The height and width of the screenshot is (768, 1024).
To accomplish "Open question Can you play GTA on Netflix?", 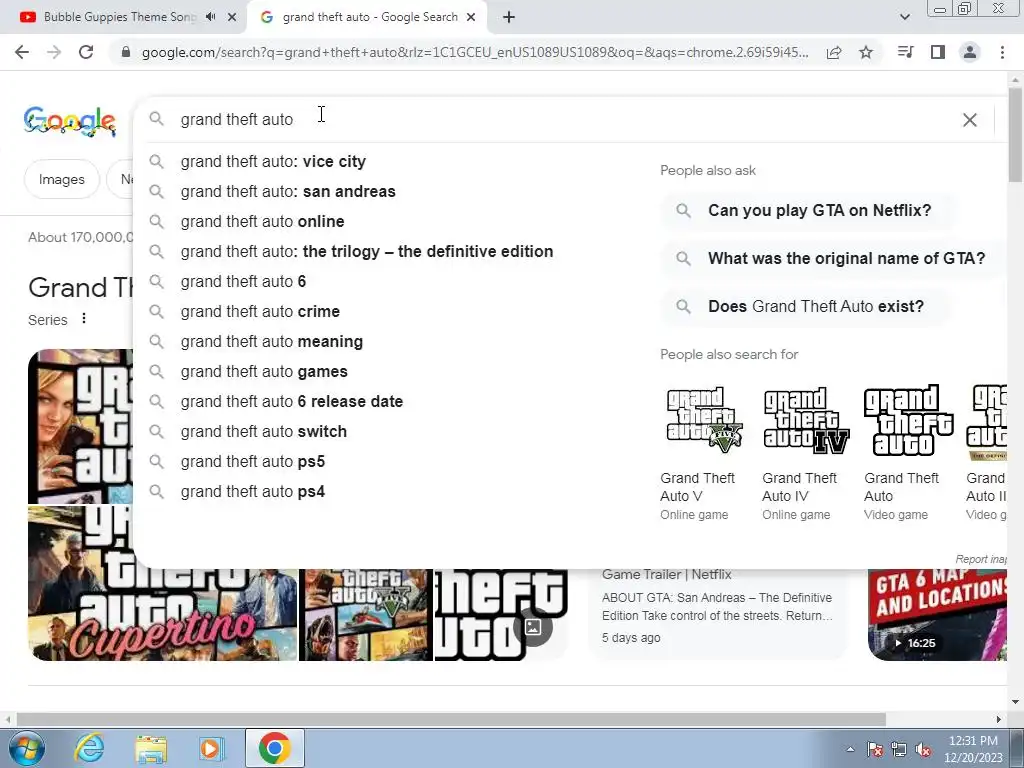I will [x=808, y=210].
